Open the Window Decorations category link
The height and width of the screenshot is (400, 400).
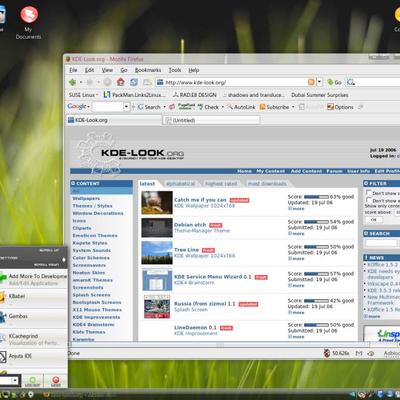click(98, 213)
